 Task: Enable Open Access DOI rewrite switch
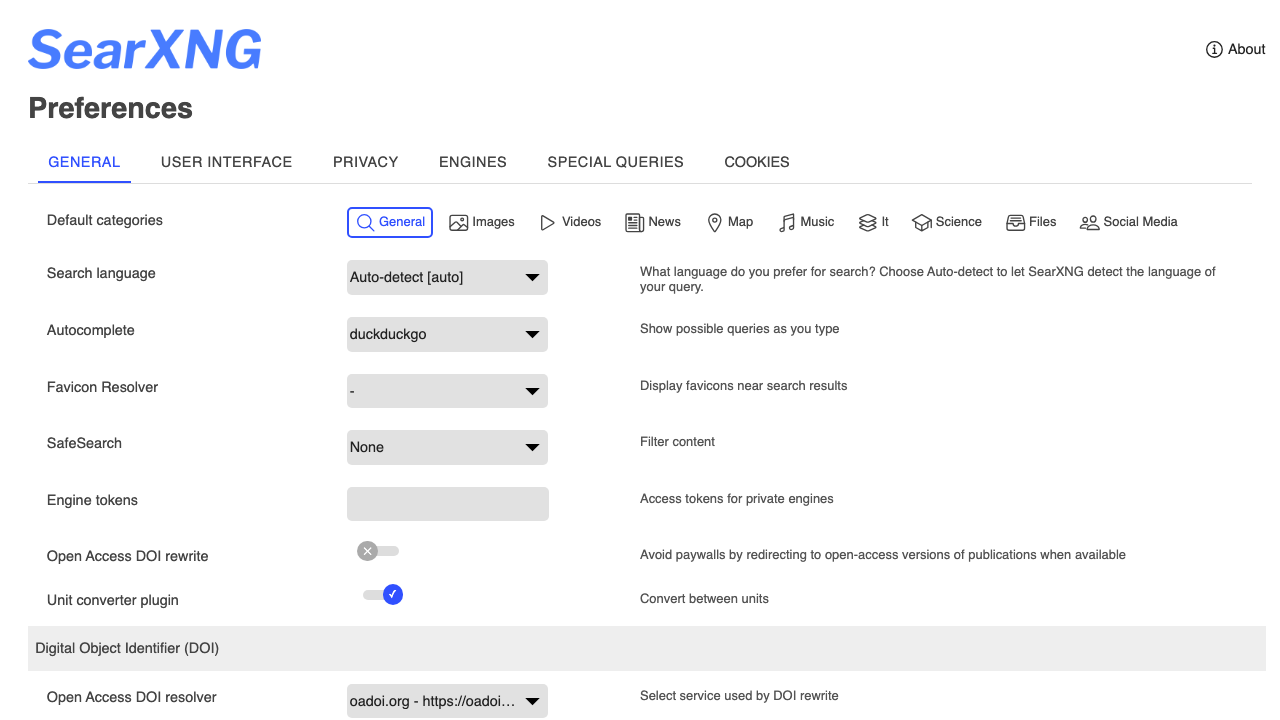378,551
